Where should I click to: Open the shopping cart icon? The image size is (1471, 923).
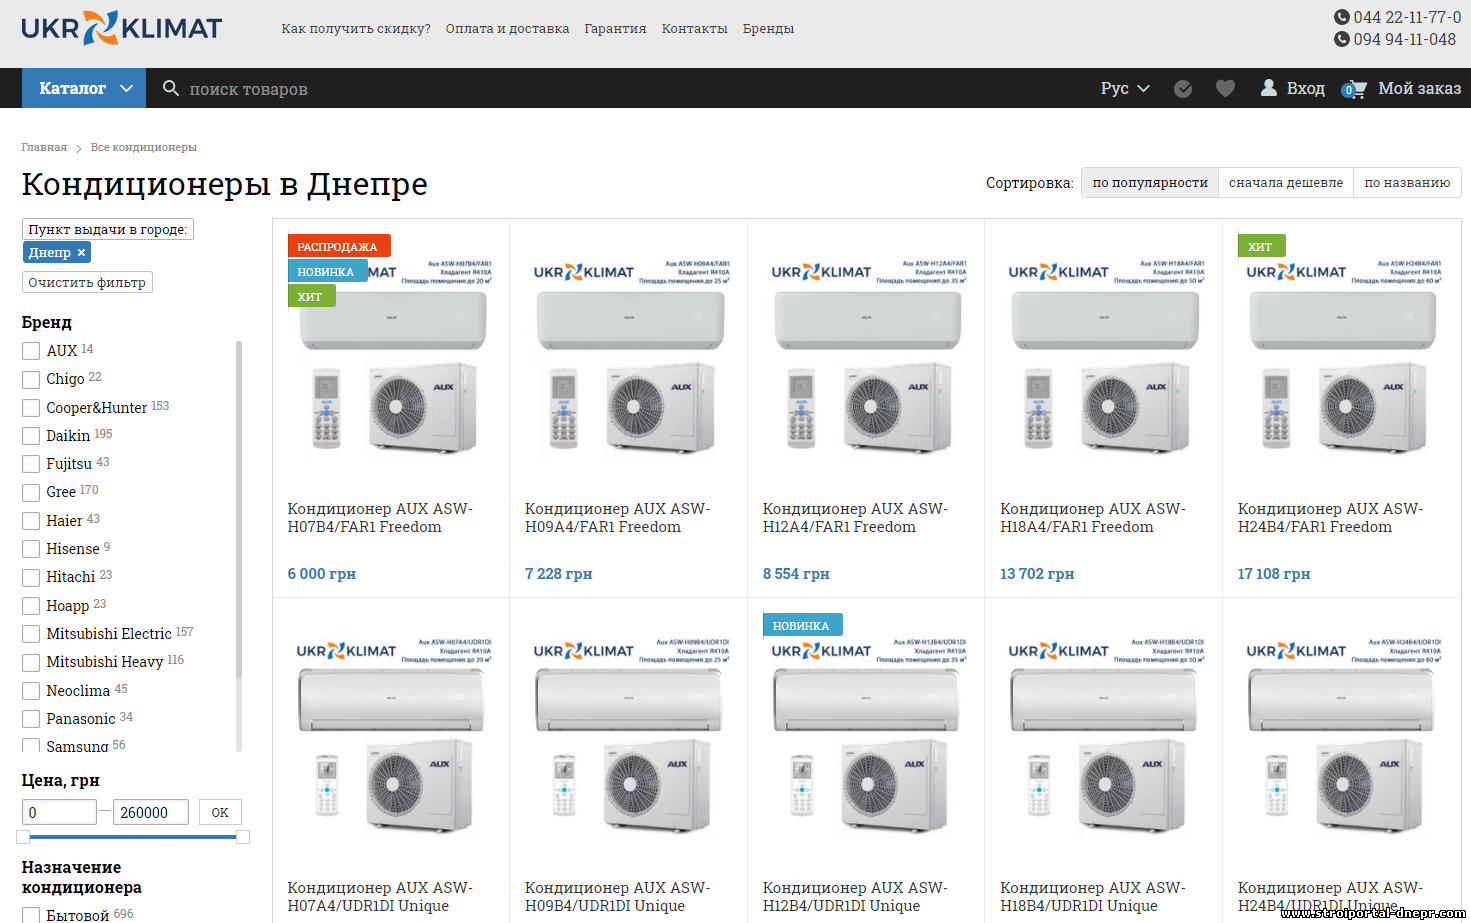1354,89
